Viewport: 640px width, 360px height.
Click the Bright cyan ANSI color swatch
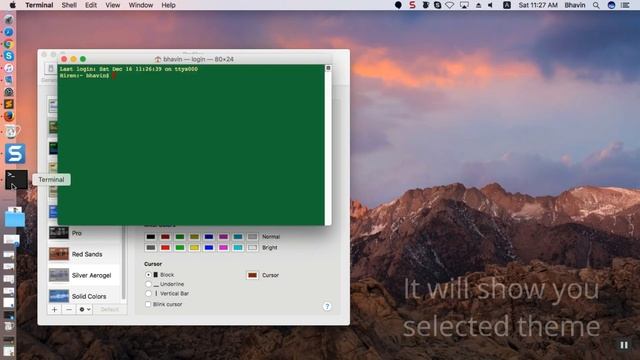(x=238, y=248)
